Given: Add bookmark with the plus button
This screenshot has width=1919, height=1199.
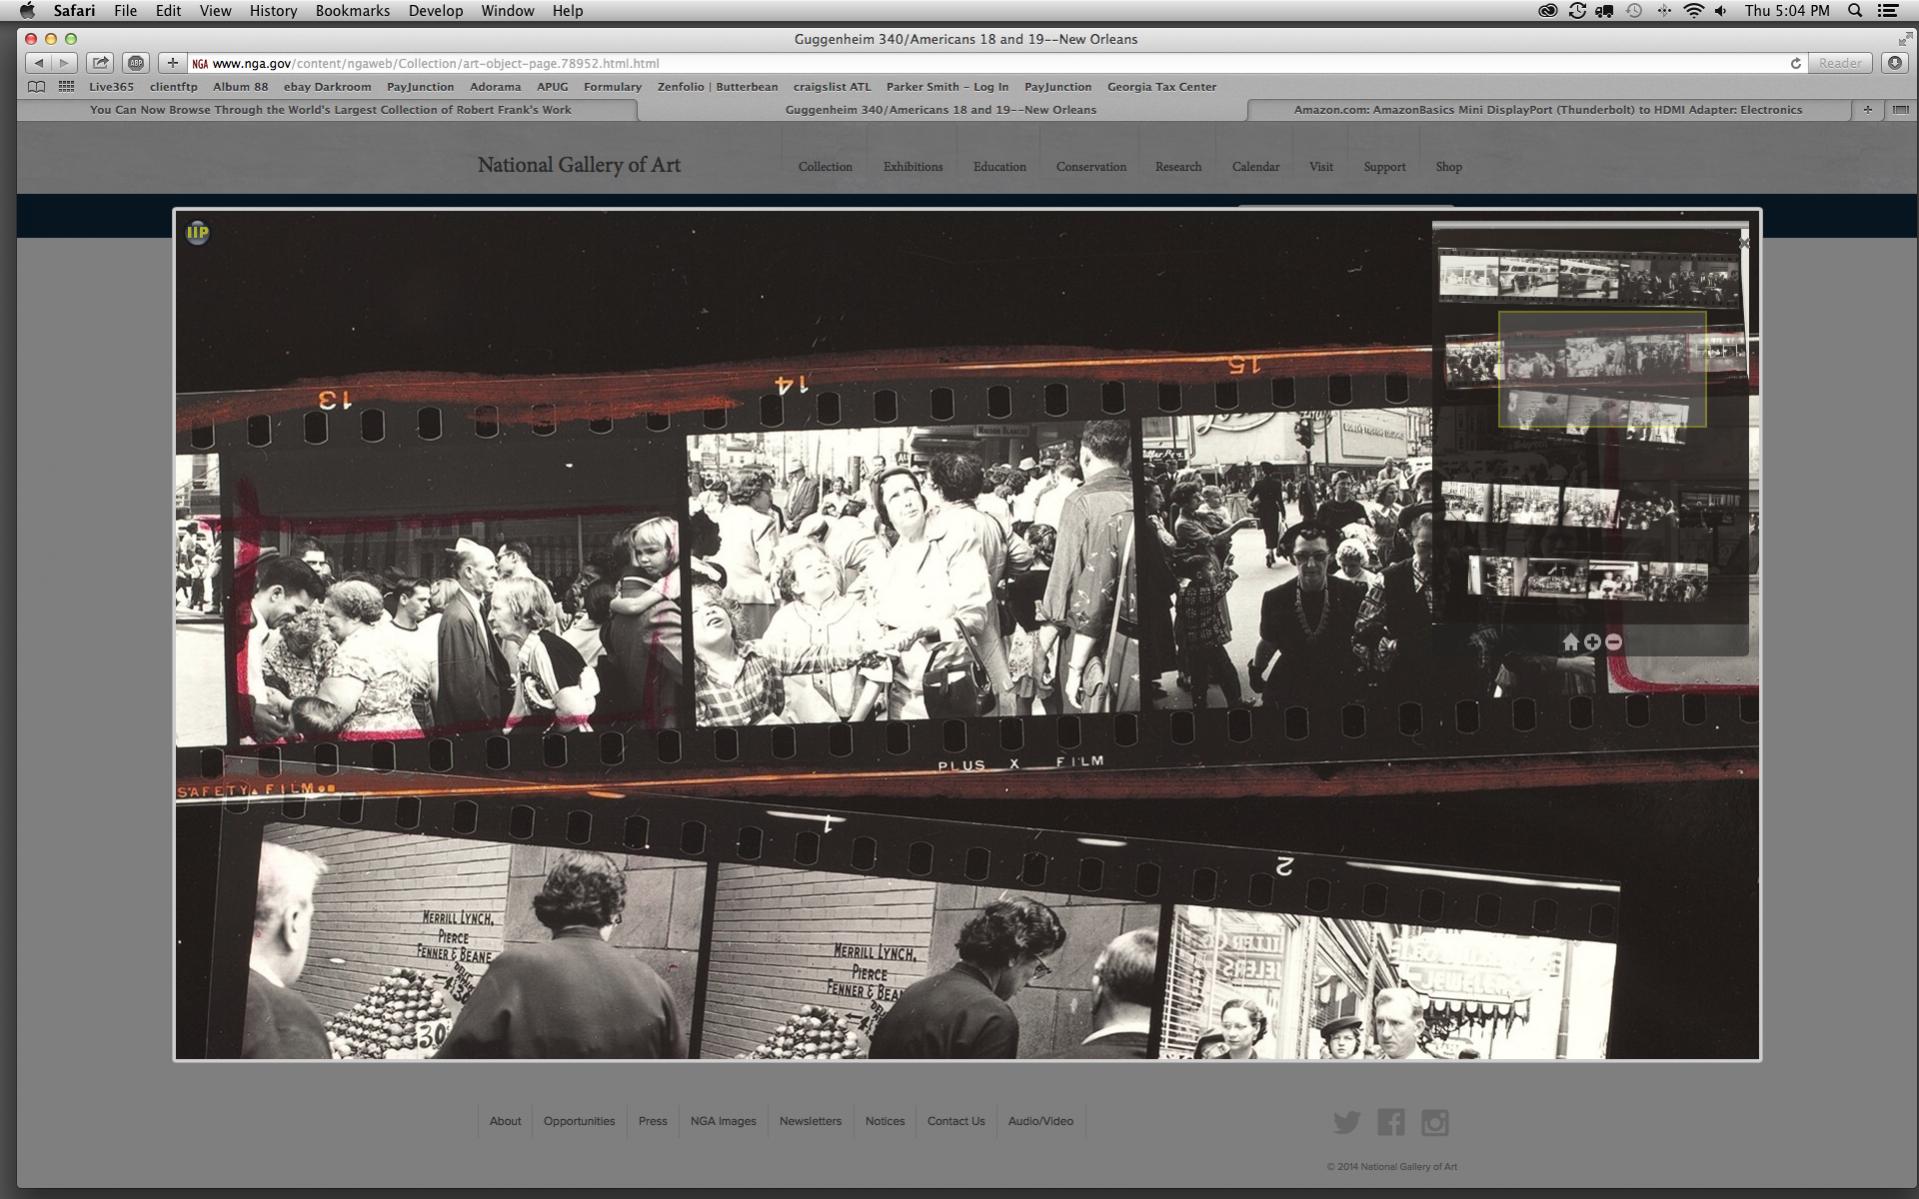Looking at the screenshot, I should pyautogui.click(x=172, y=63).
